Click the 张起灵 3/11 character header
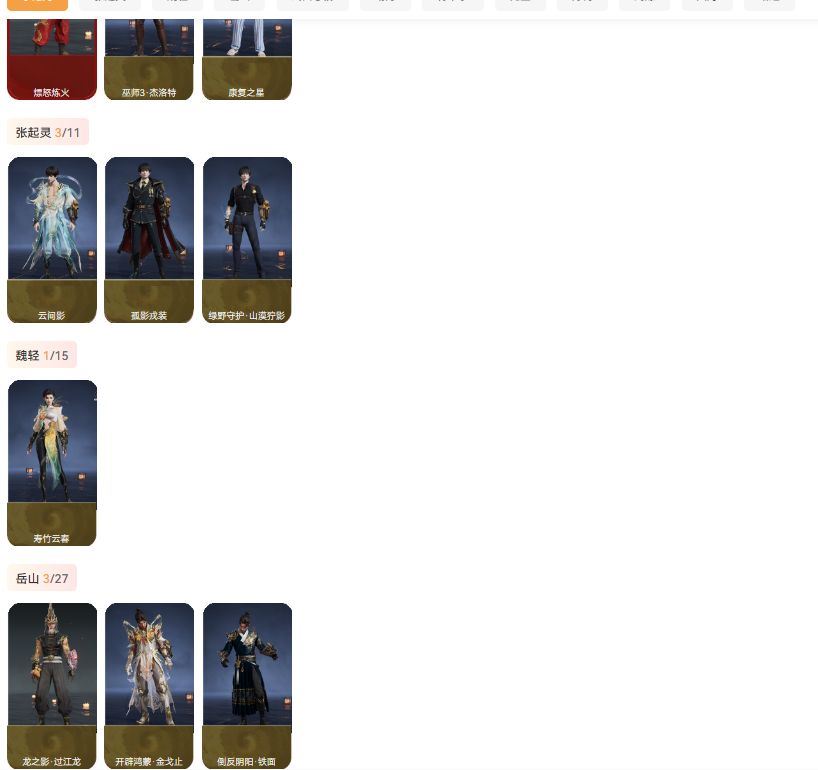 (x=48, y=132)
